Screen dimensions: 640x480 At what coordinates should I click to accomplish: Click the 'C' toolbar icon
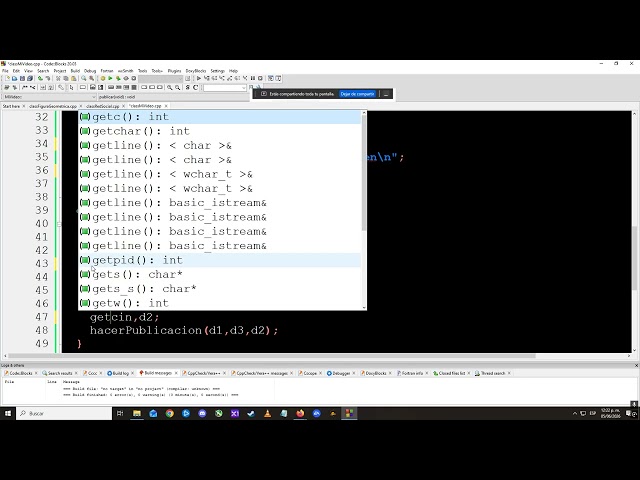[x=196, y=87]
